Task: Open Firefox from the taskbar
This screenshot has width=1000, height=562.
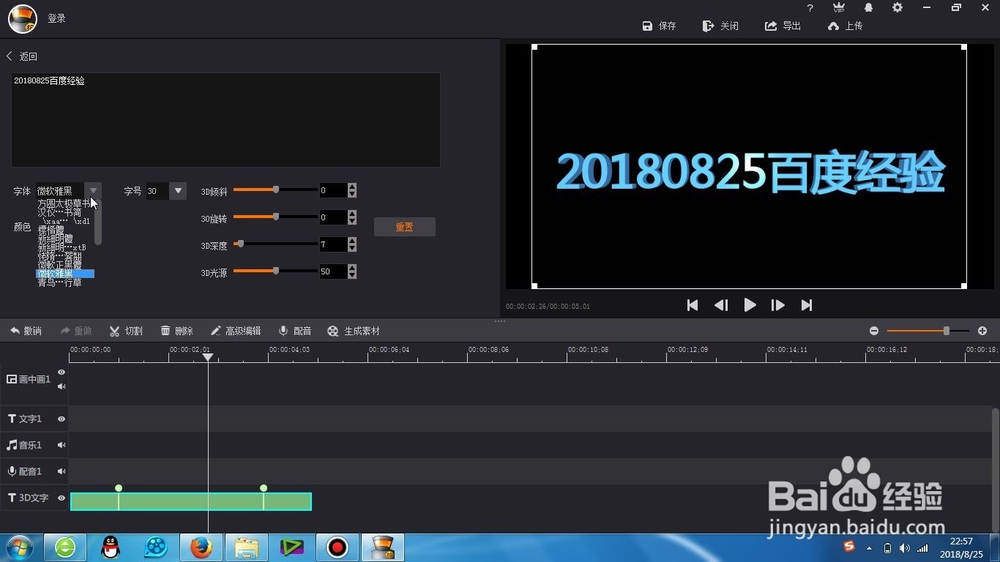Action: 201,547
